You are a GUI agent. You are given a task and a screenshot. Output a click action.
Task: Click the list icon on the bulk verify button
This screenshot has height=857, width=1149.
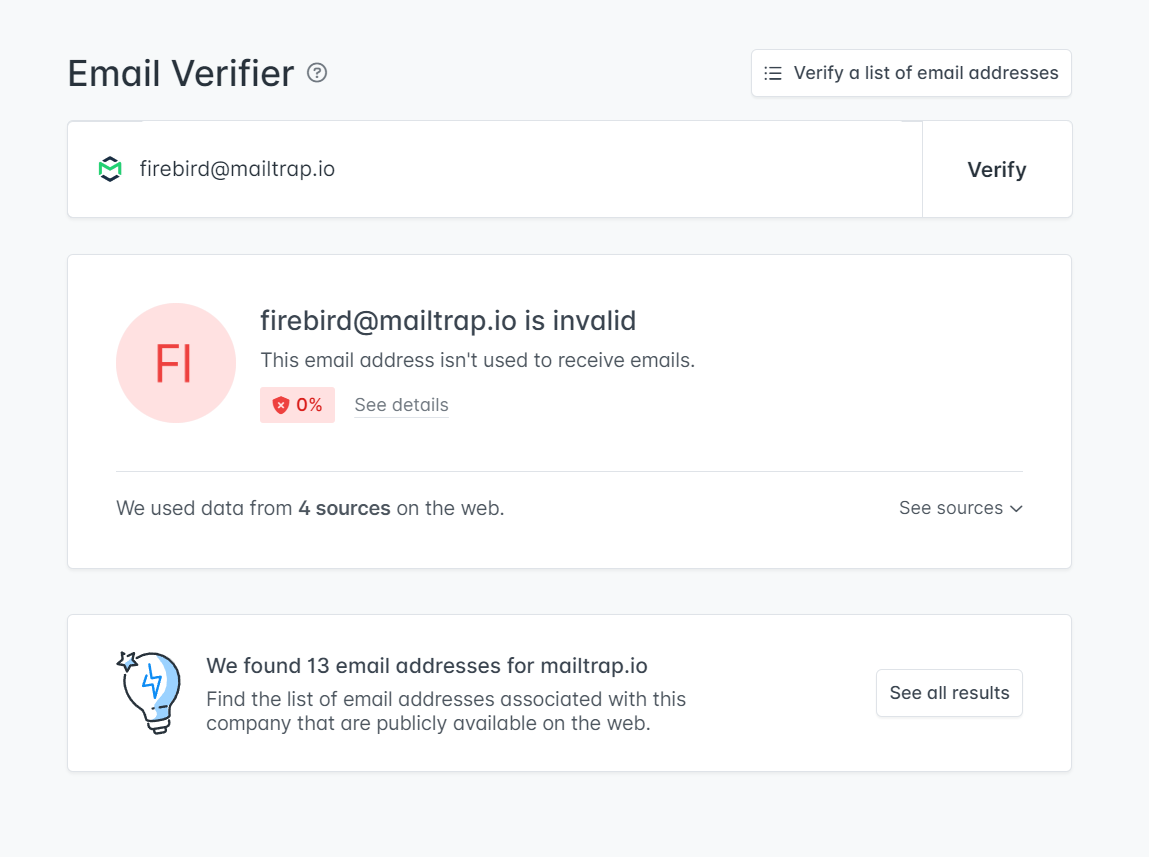coord(772,72)
